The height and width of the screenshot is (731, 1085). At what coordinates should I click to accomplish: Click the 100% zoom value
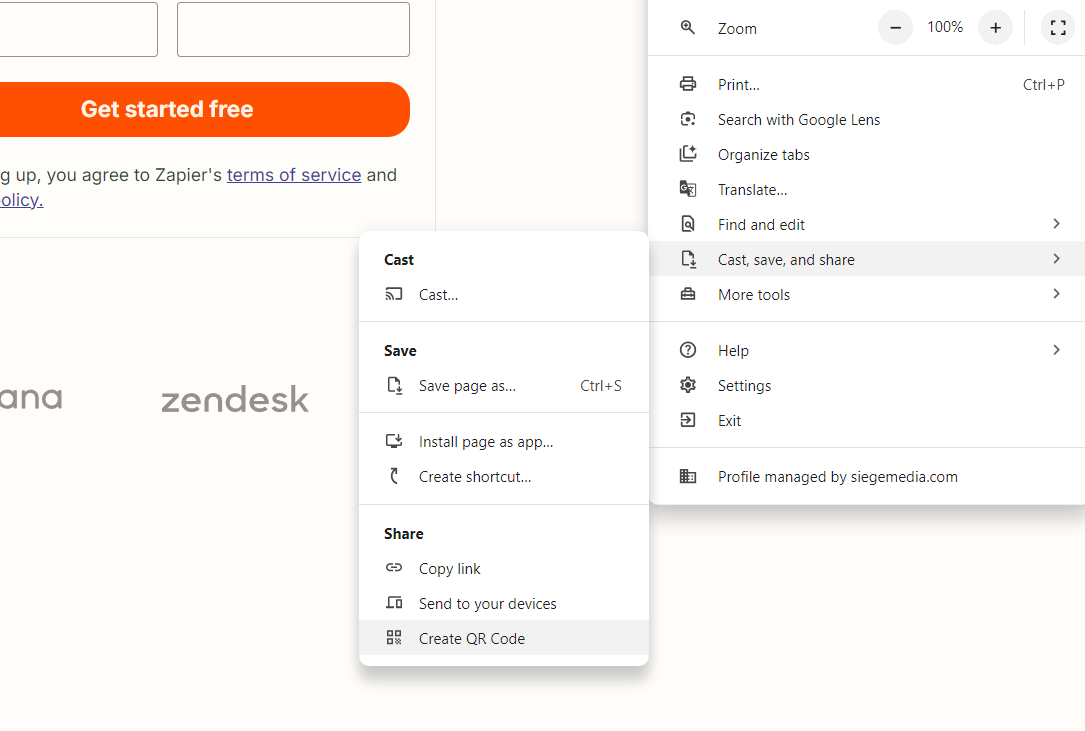click(945, 27)
